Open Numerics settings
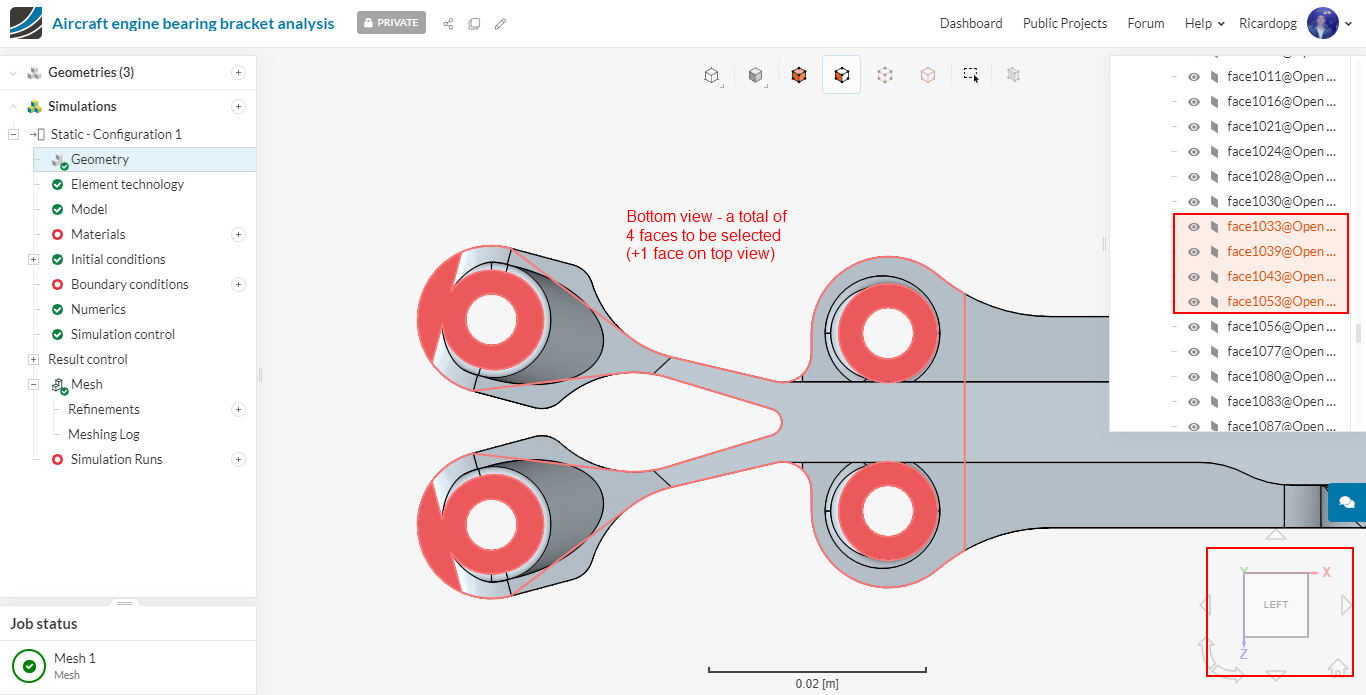Viewport: 1366px width, 695px height. click(98, 309)
